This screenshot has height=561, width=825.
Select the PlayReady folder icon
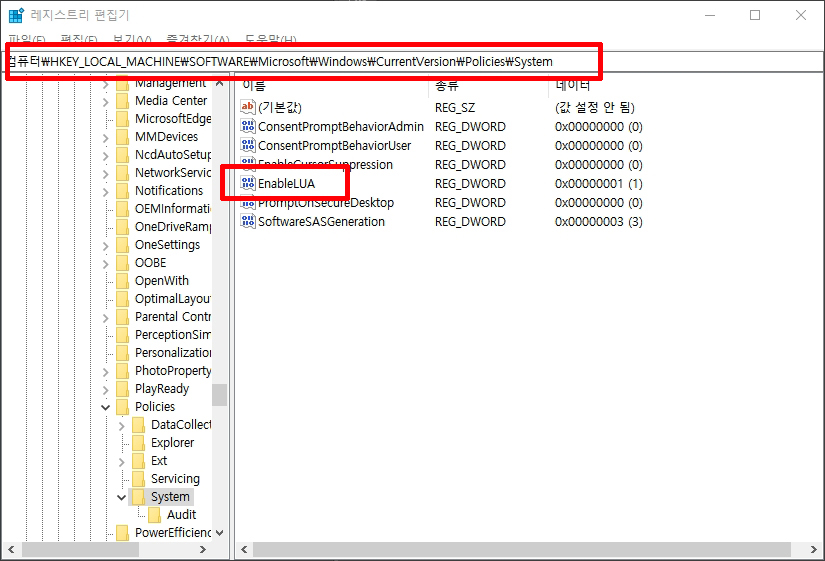[122, 388]
